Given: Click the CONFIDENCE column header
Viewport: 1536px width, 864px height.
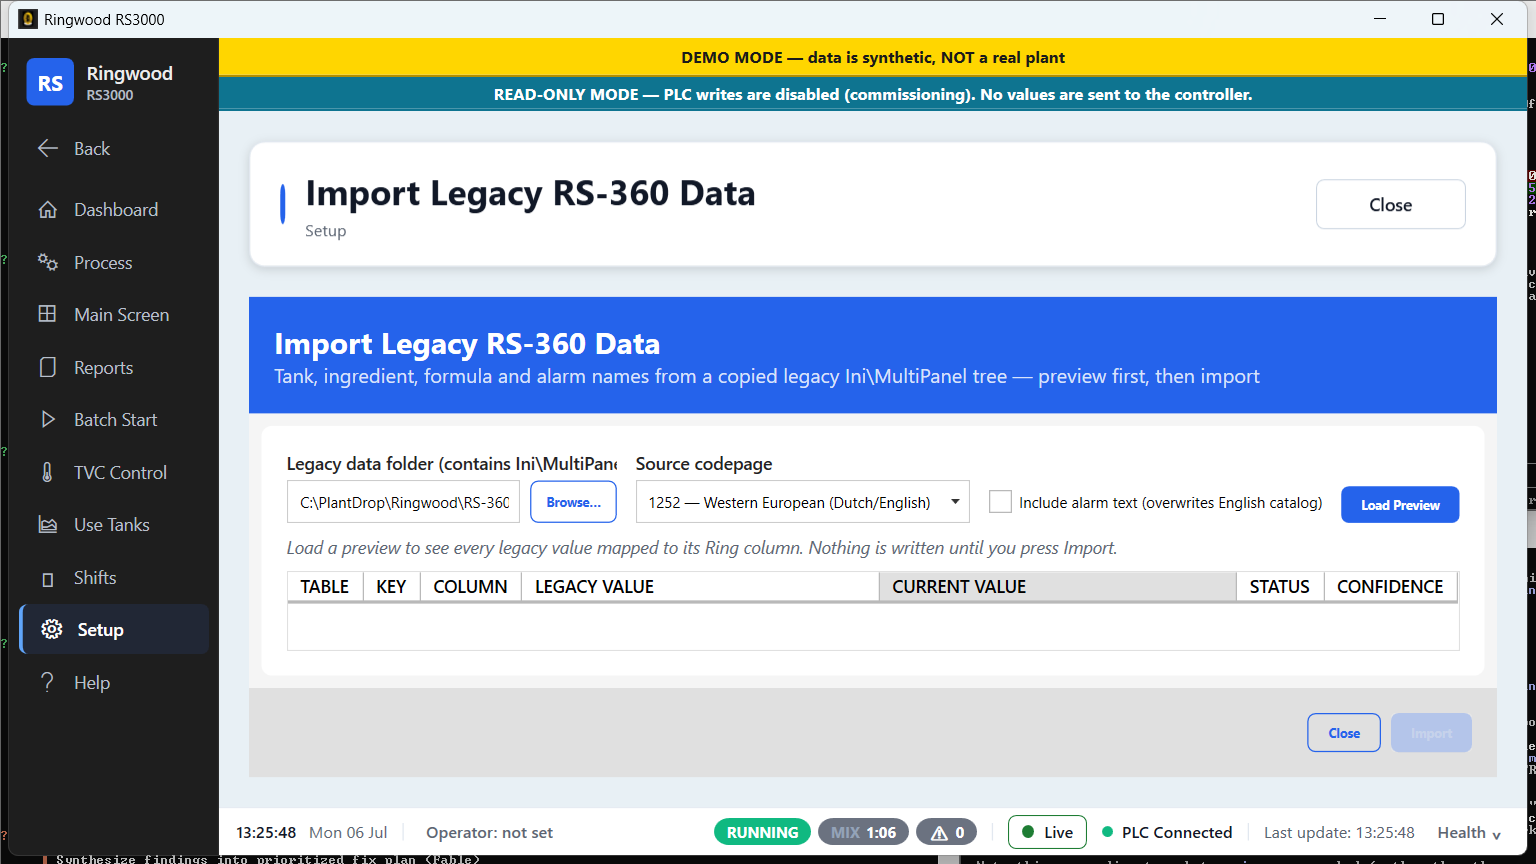Looking at the screenshot, I should [1390, 587].
